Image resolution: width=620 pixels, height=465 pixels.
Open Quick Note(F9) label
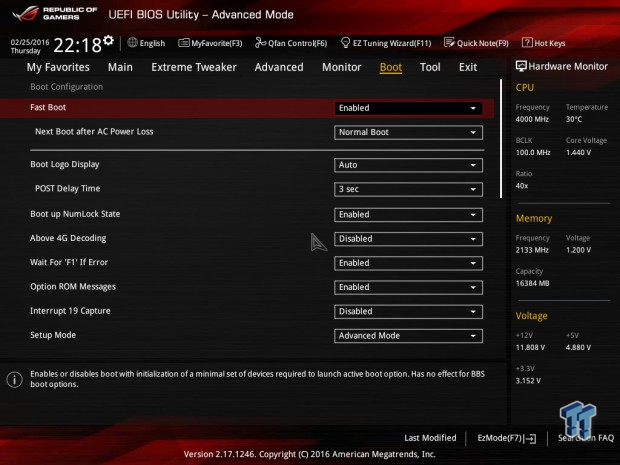point(483,43)
